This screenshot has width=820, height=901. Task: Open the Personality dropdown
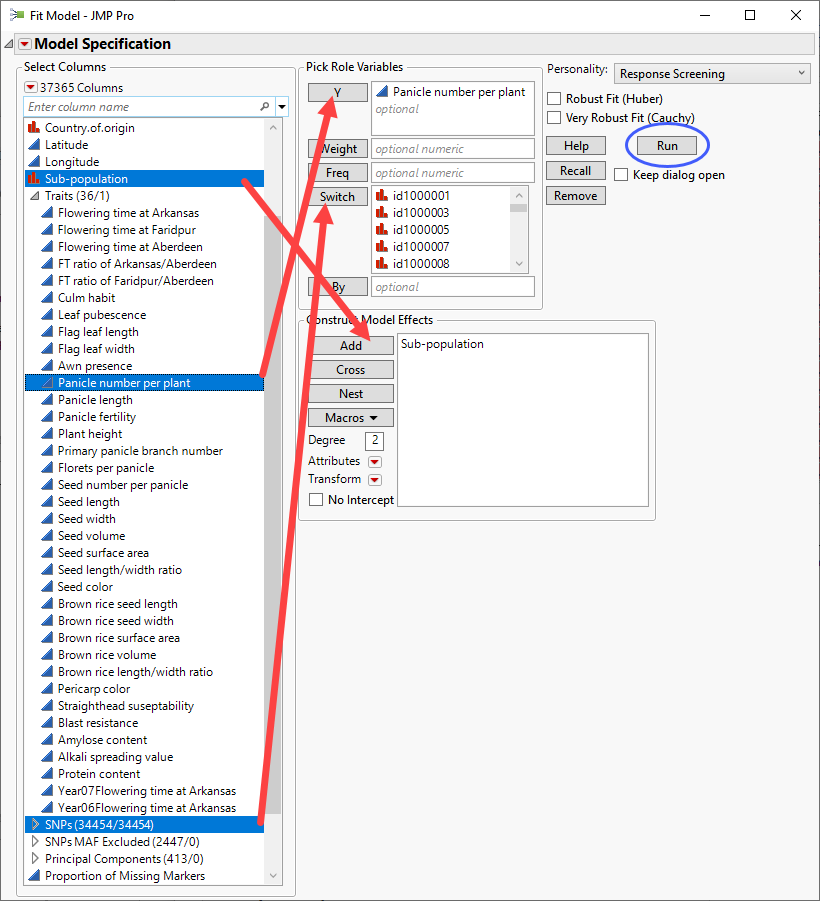click(x=713, y=74)
